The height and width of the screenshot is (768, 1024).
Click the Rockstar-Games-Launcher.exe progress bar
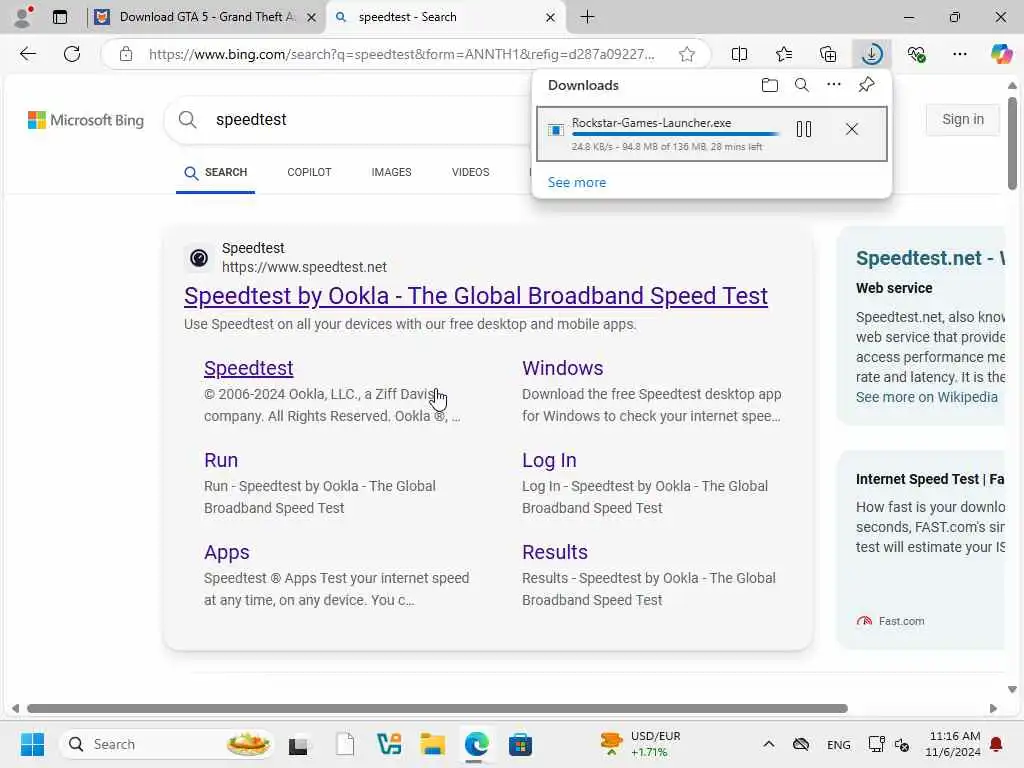pos(675,135)
